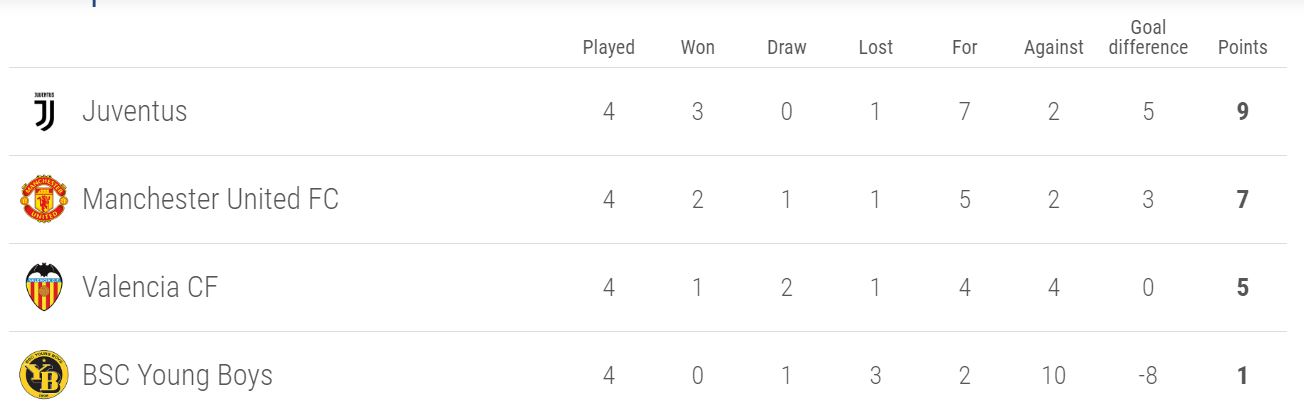Click the Lost column header
This screenshot has height=411, width=1304.
point(876,47)
